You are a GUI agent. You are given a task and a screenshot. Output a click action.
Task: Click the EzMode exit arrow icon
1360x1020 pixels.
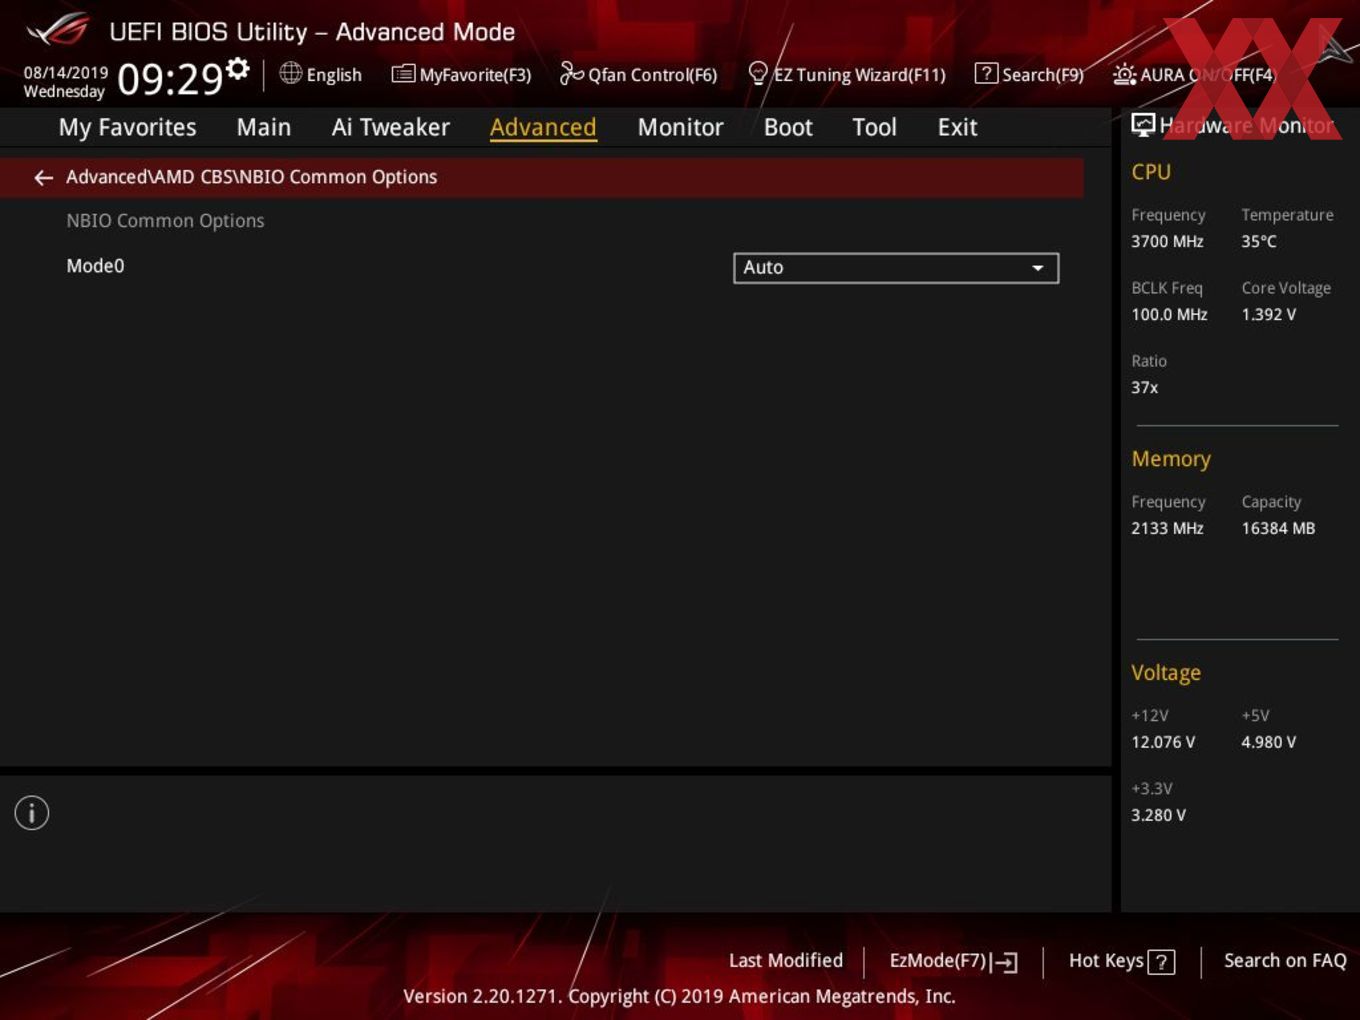pos(1005,962)
